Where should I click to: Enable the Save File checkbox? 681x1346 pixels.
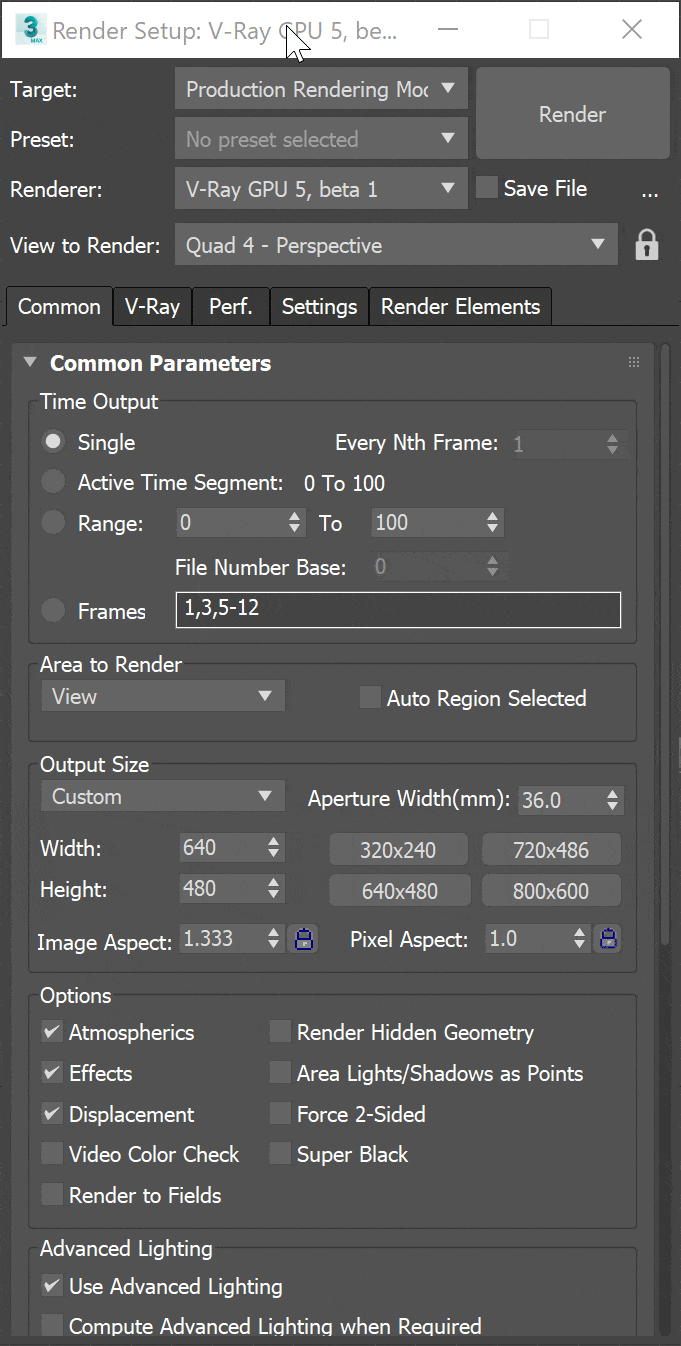pos(487,188)
